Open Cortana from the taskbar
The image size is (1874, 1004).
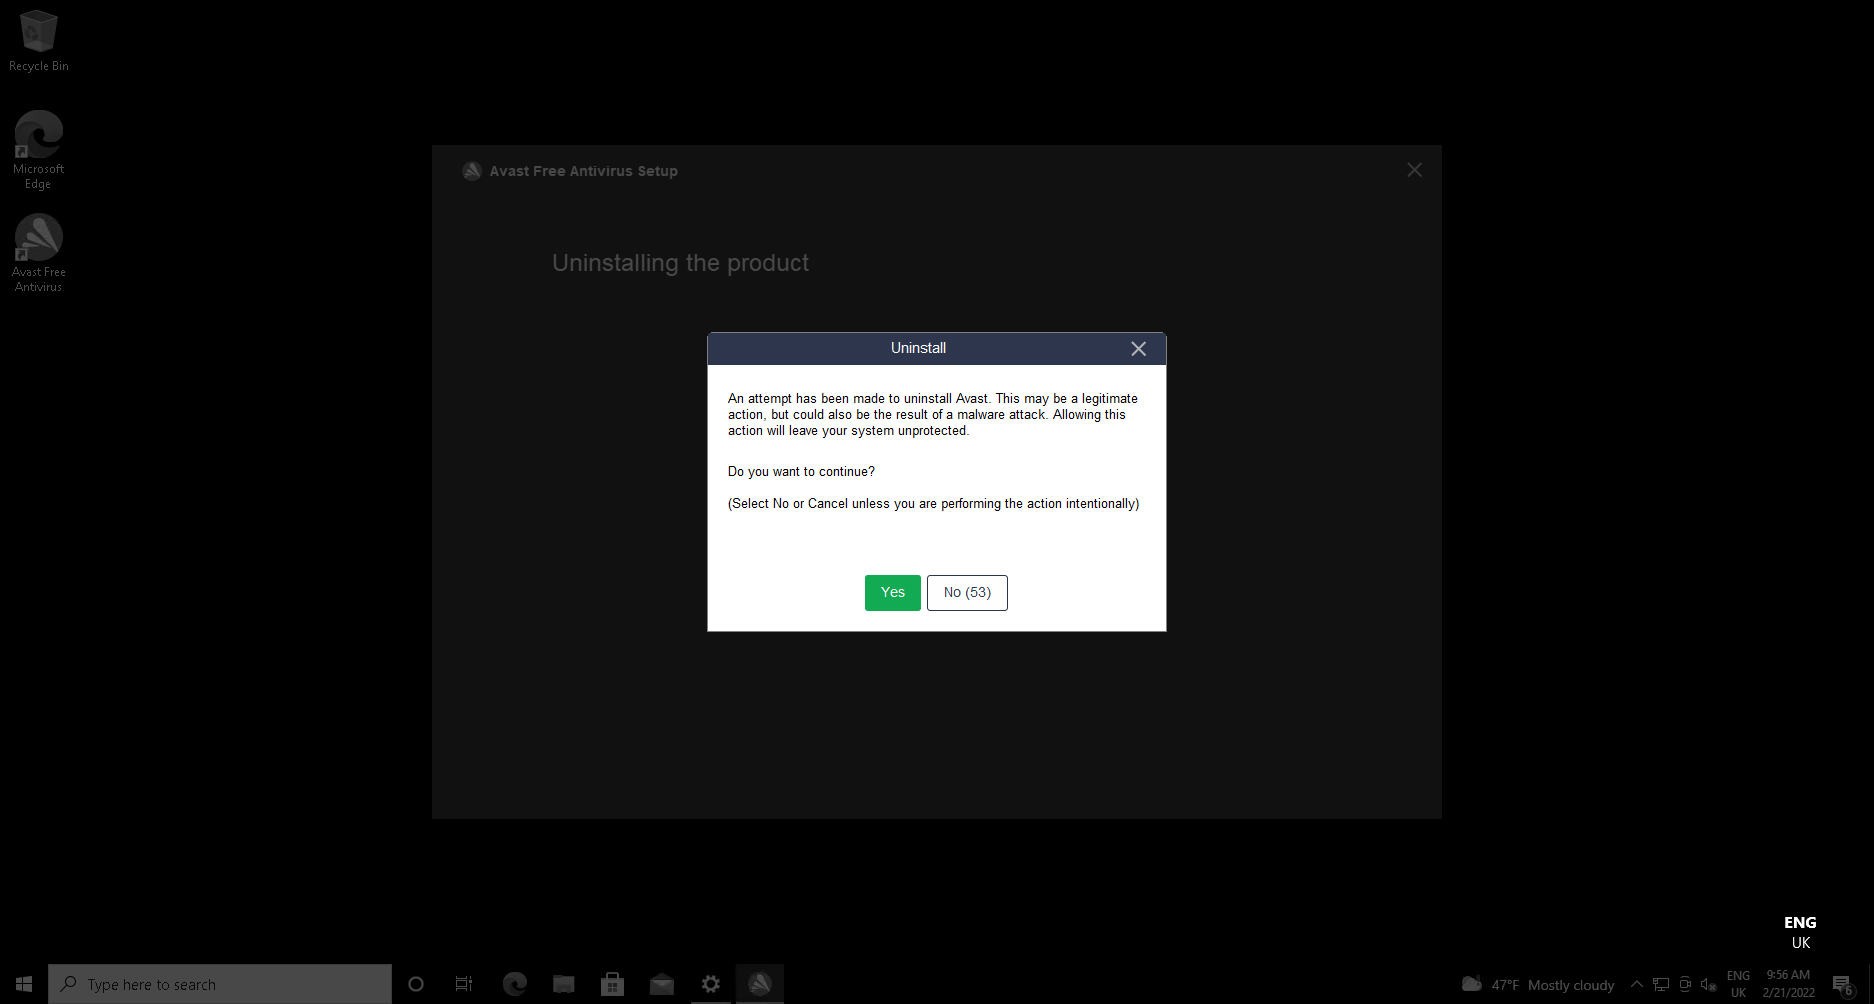click(416, 984)
